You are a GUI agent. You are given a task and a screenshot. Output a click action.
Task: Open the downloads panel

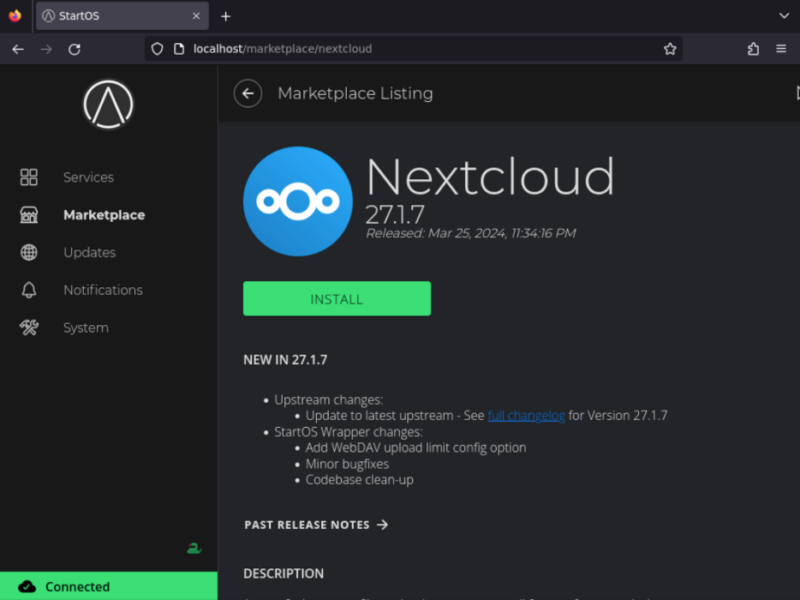click(x=753, y=48)
